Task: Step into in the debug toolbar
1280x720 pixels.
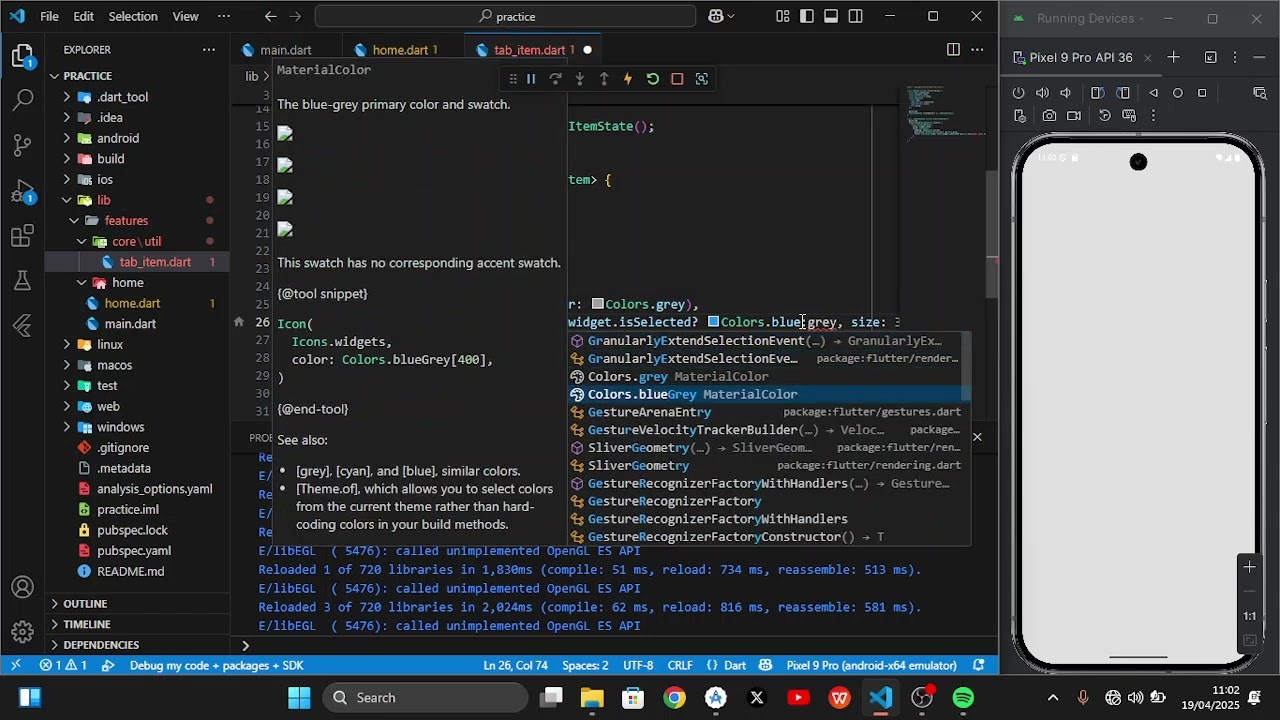Action: (580, 79)
